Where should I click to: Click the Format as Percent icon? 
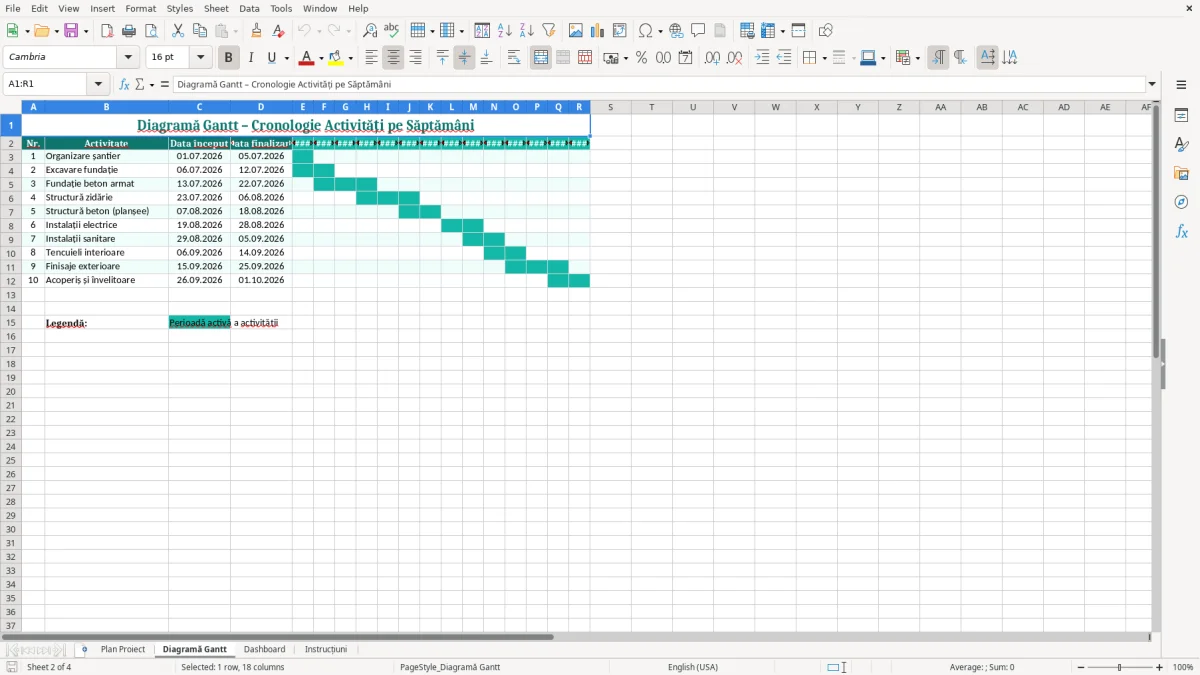[x=642, y=58]
